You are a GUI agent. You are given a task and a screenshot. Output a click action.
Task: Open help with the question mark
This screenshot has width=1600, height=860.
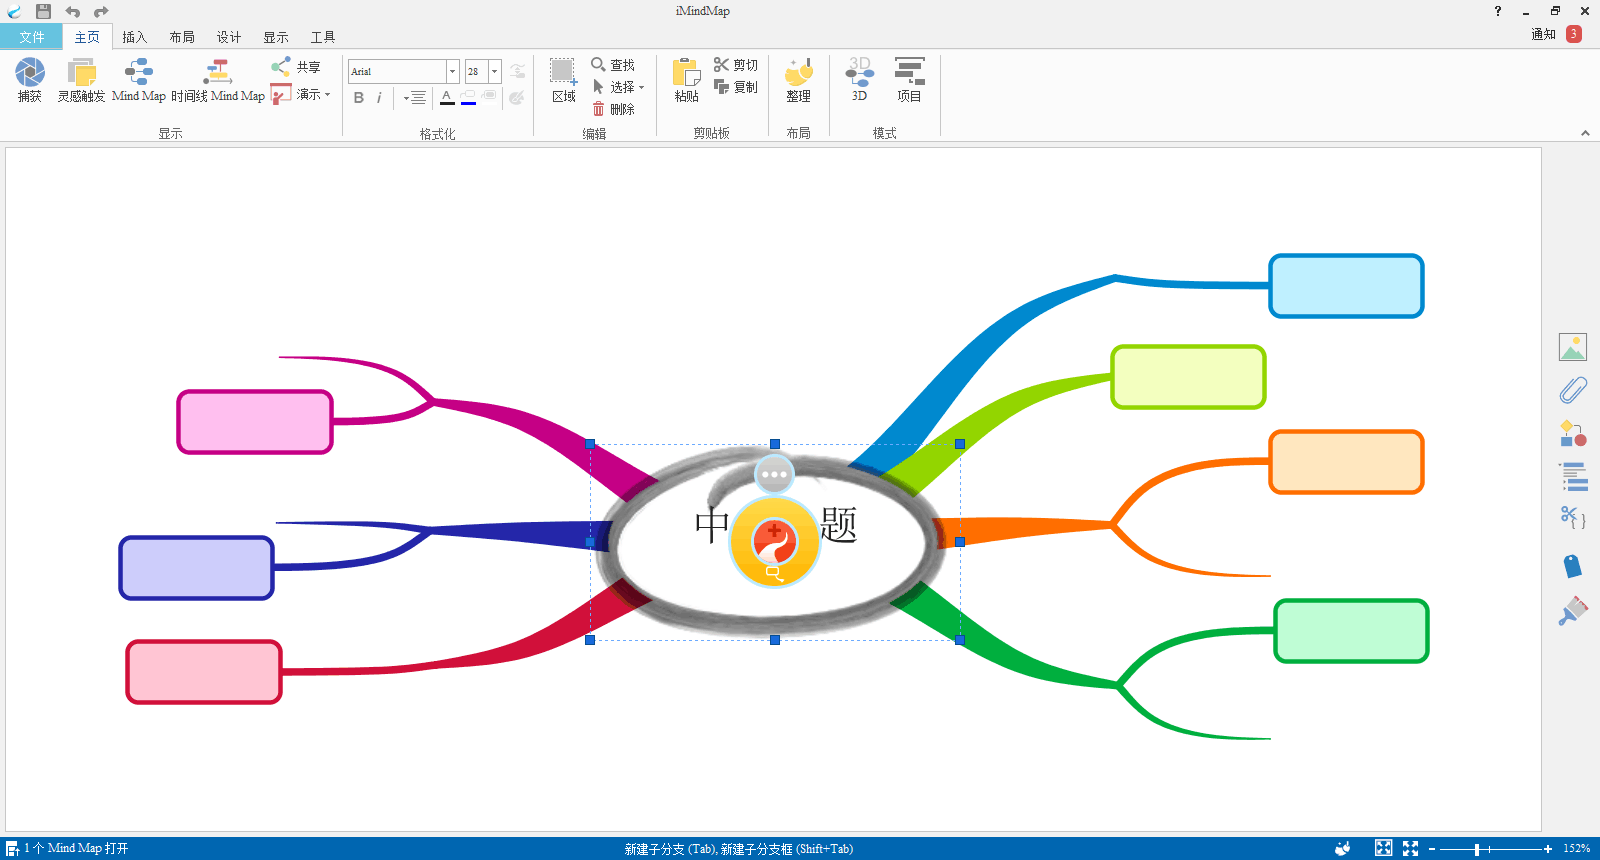[x=1498, y=11]
